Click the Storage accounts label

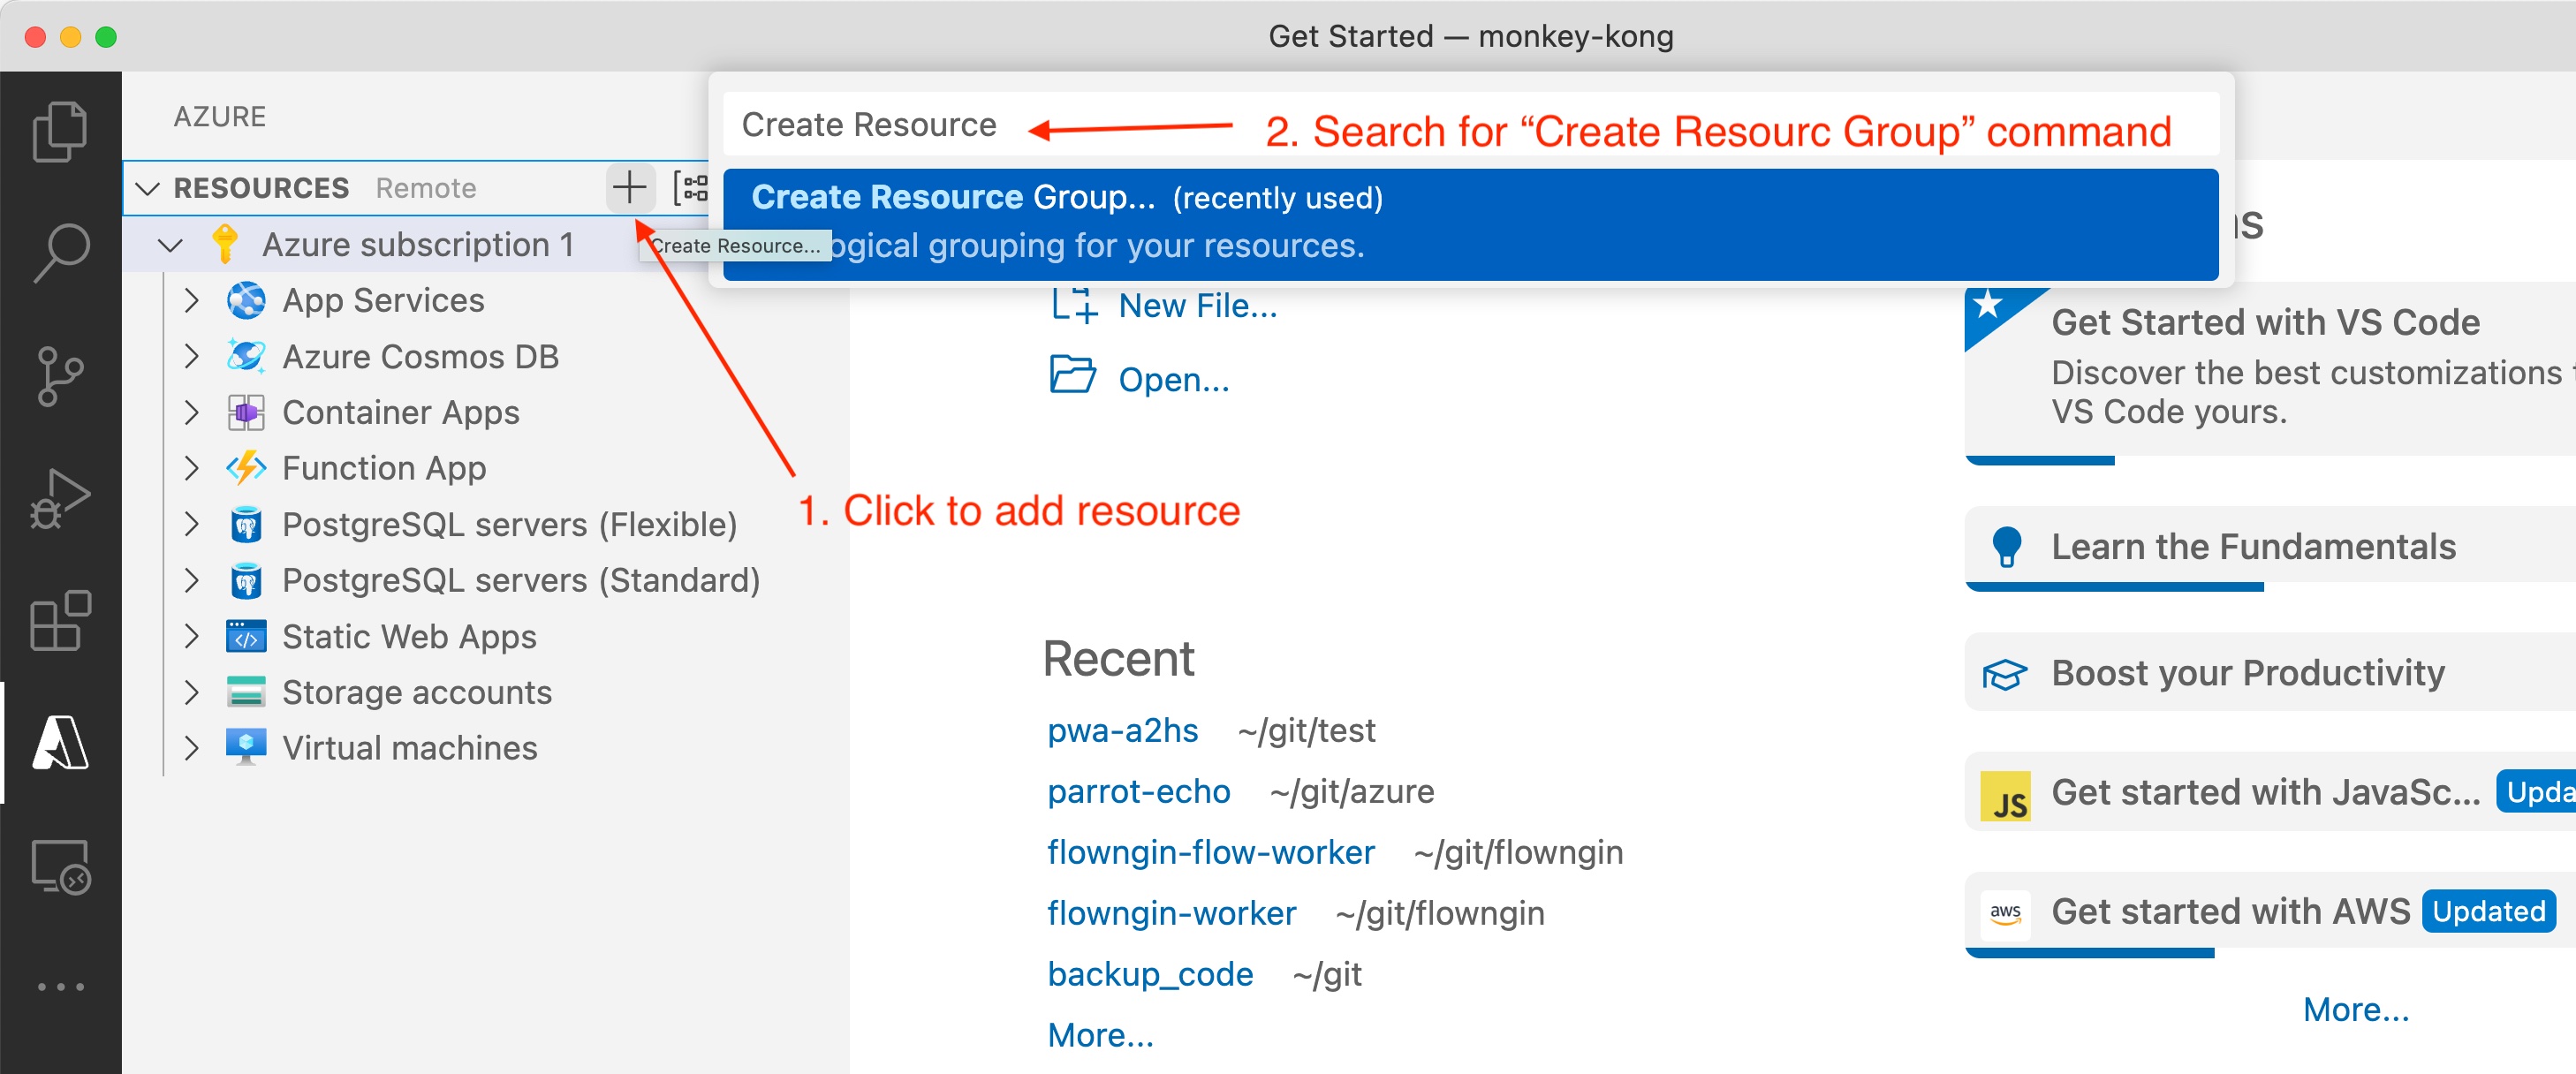pyautogui.click(x=416, y=692)
